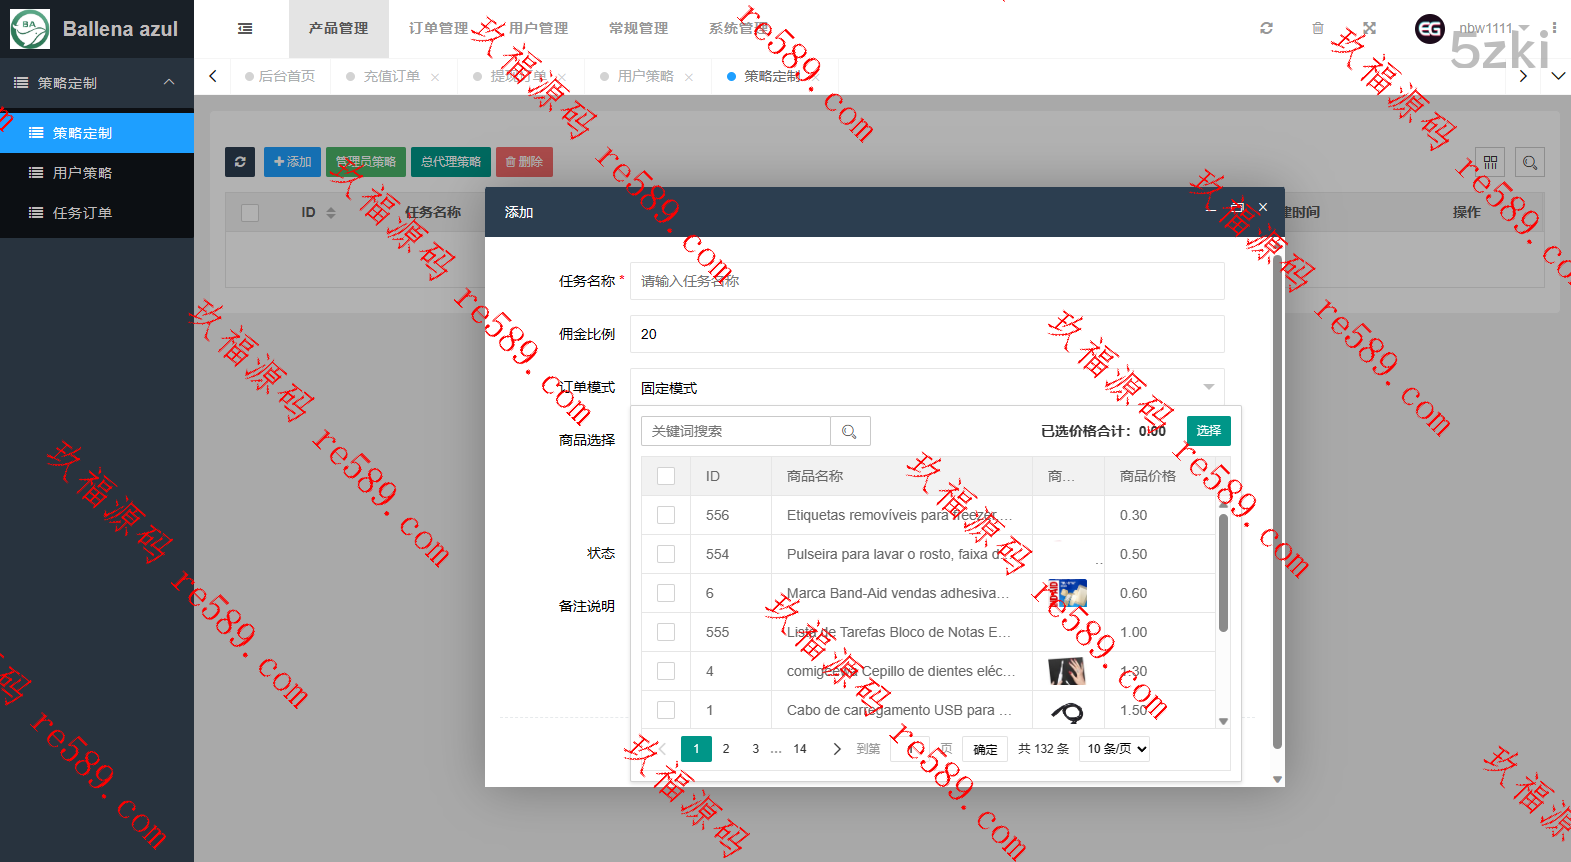This screenshot has height=862, width=1571.
Task: Click the sidebar collapse menu icon
Action: [x=245, y=29]
